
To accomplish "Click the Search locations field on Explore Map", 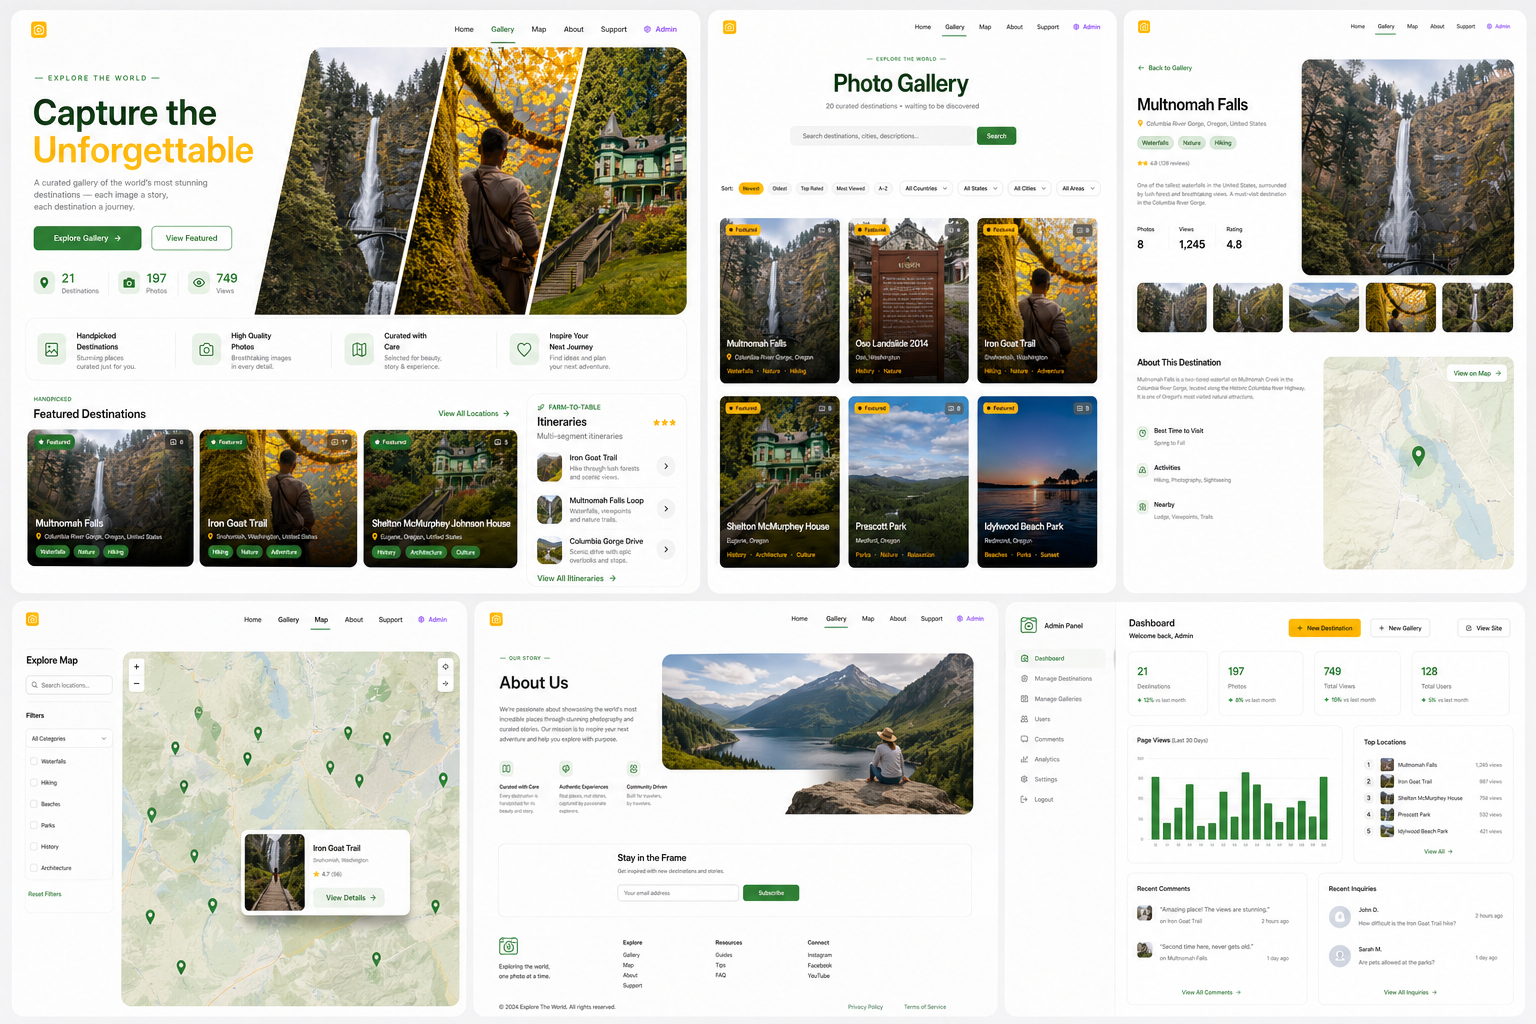I will [70, 685].
